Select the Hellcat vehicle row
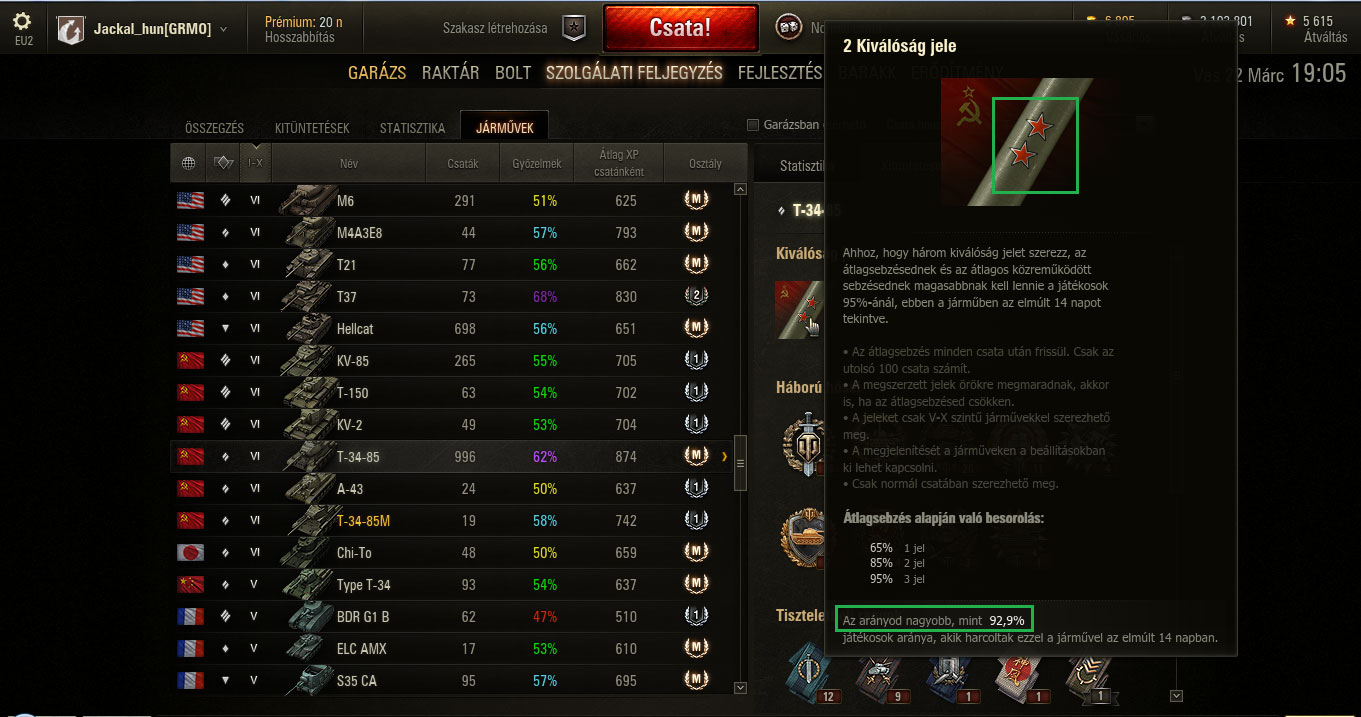Image resolution: width=1361 pixels, height=717 pixels. tap(451, 329)
